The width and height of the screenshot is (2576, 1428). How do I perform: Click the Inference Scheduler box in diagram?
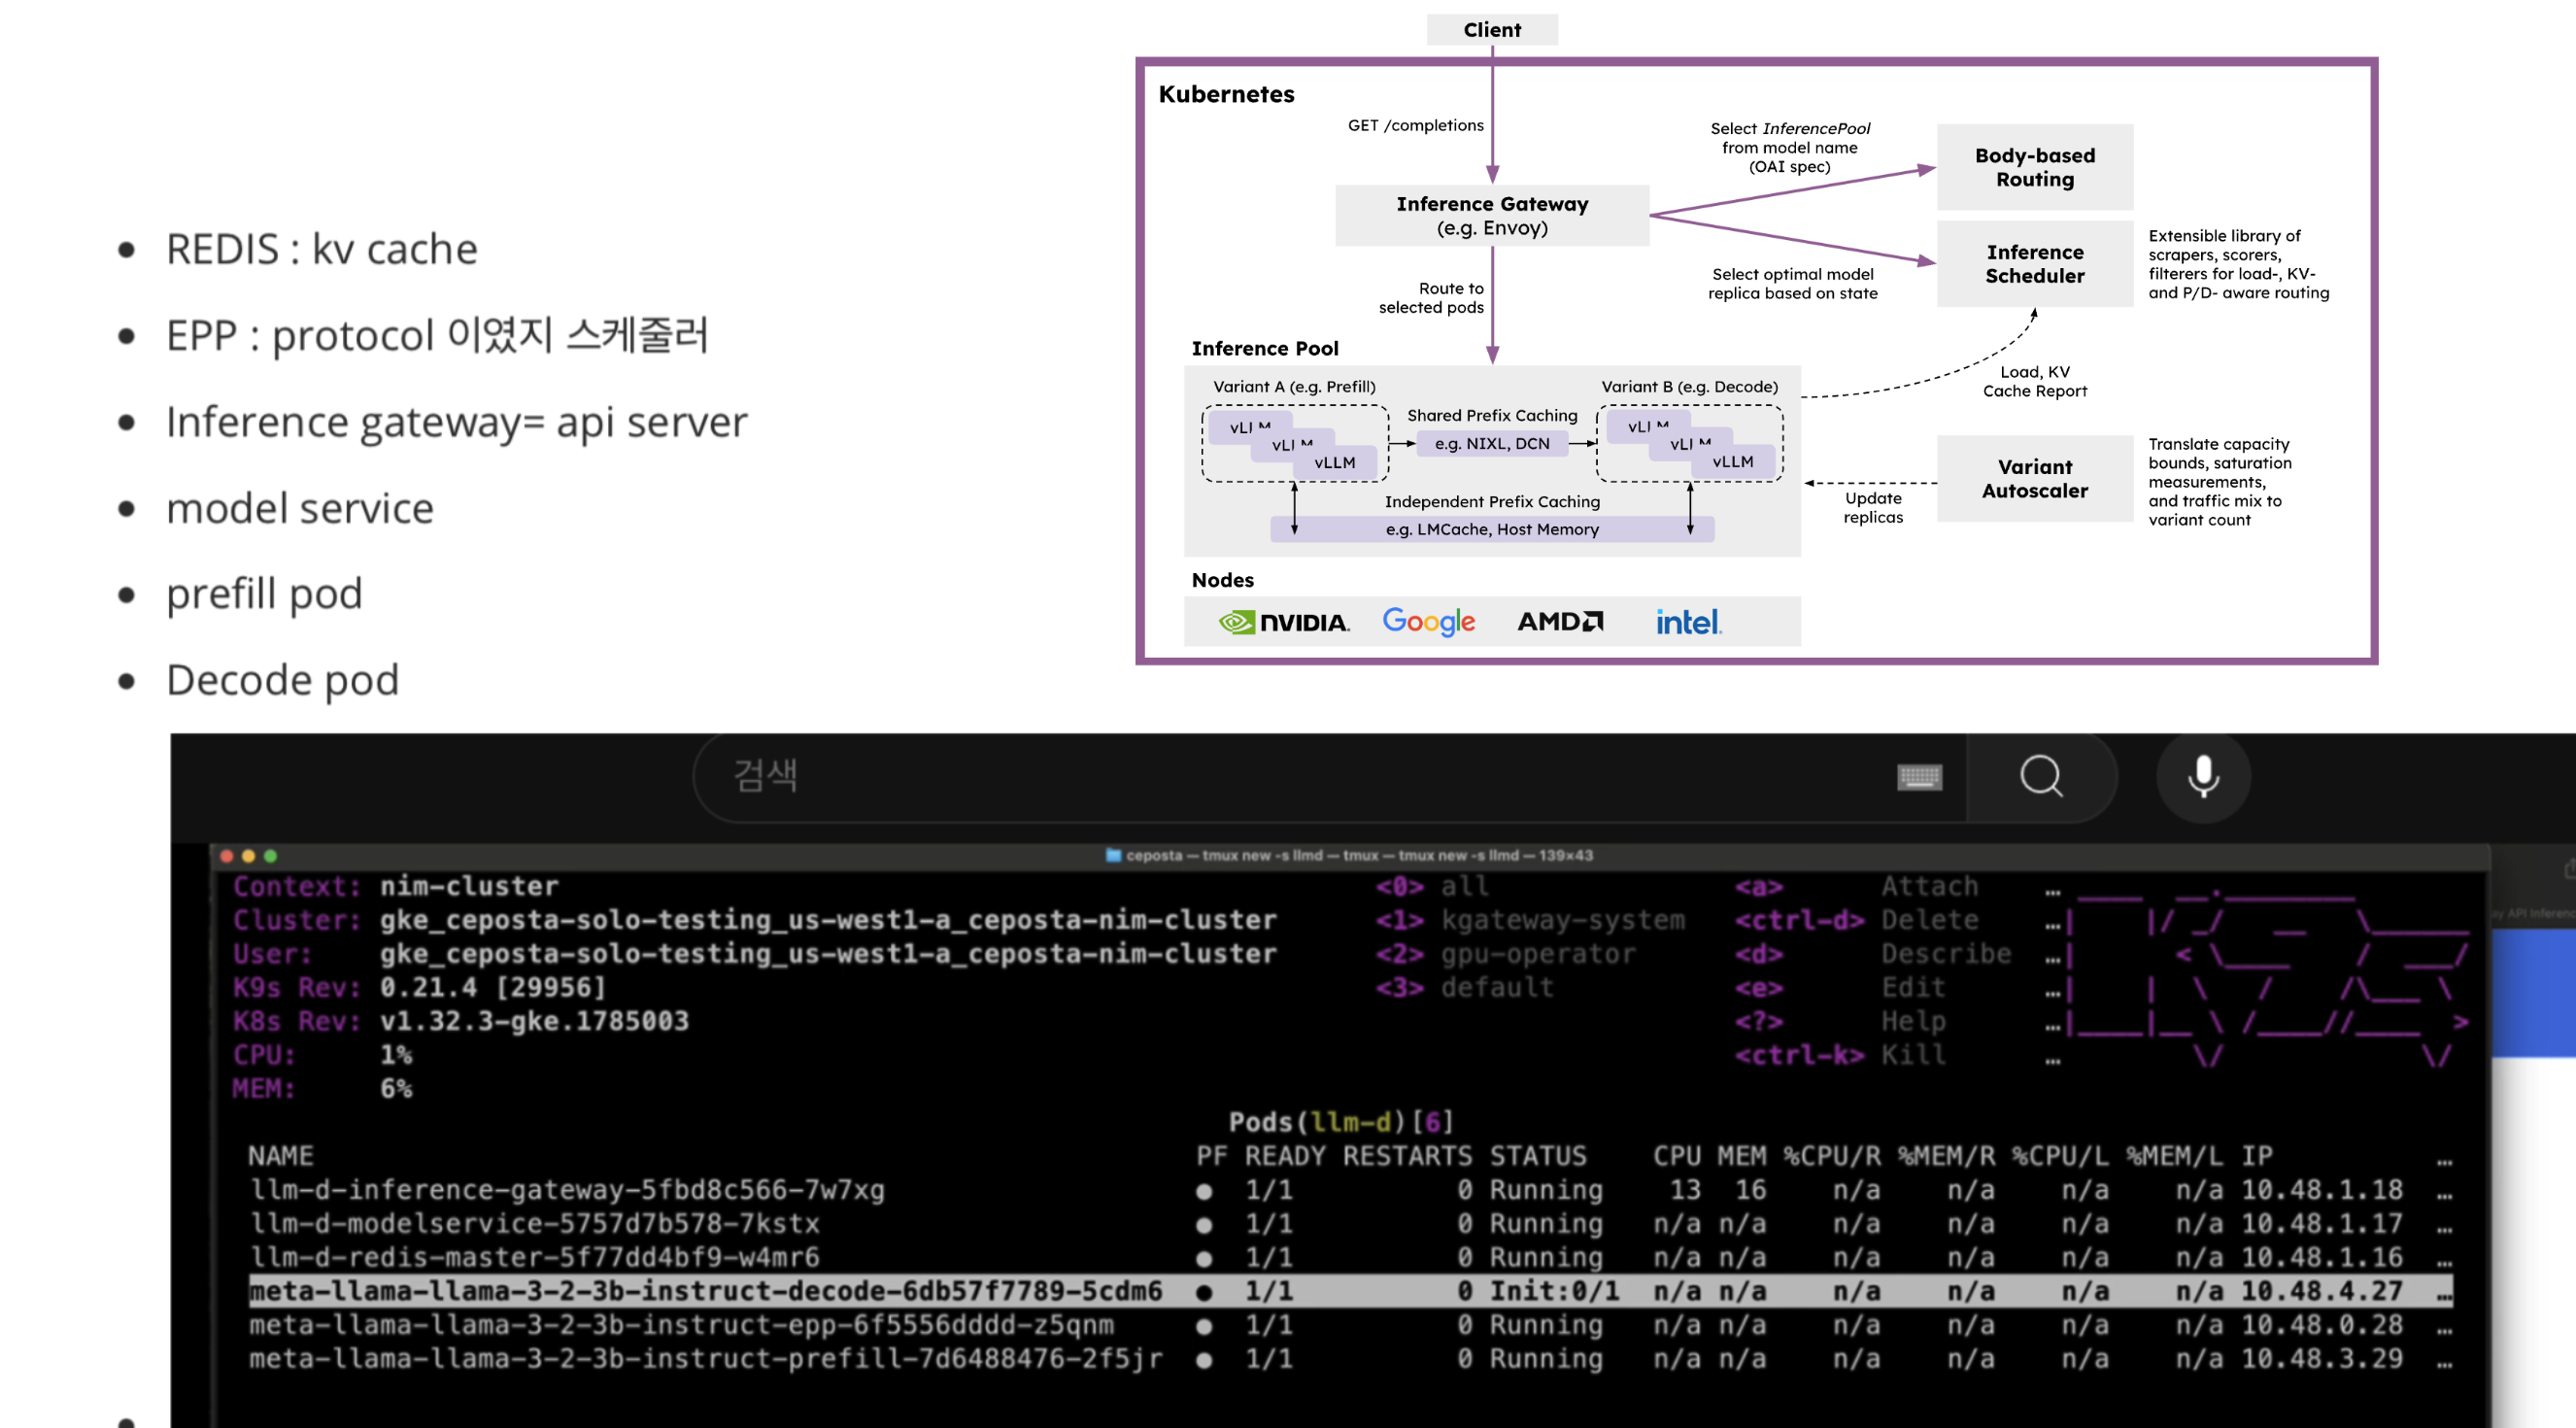tap(2034, 264)
